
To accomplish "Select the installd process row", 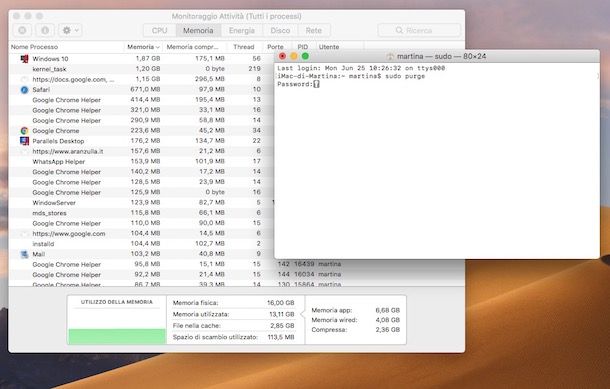I will pos(142,244).
